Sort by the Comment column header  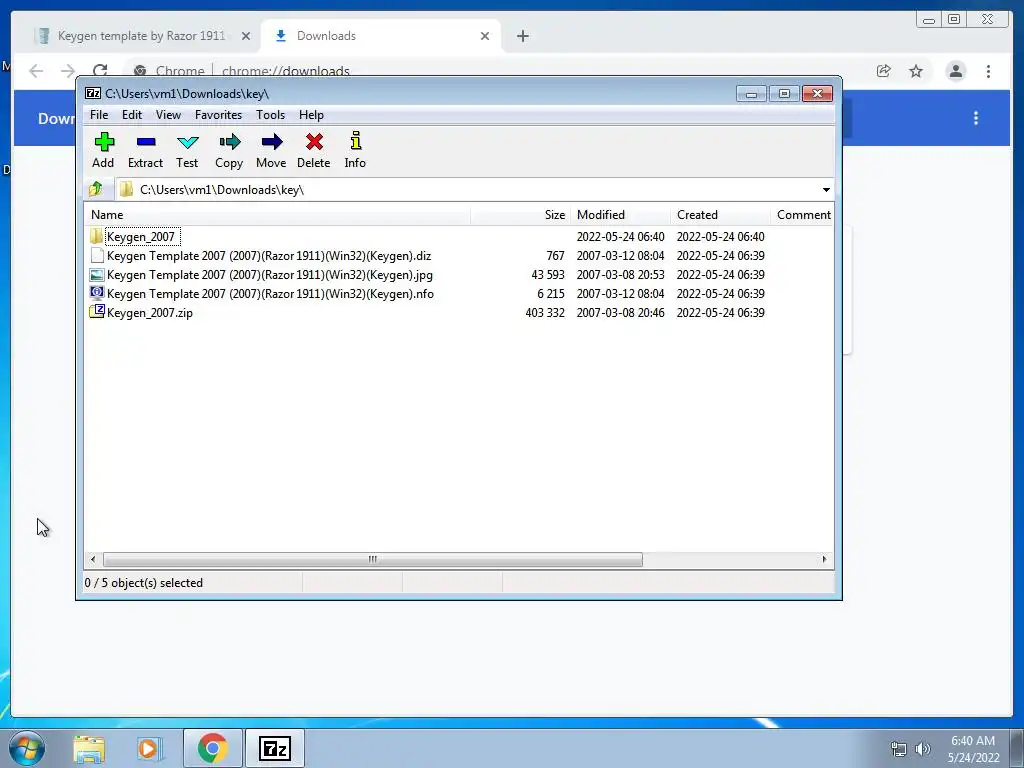pyautogui.click(x=802, y=215)
